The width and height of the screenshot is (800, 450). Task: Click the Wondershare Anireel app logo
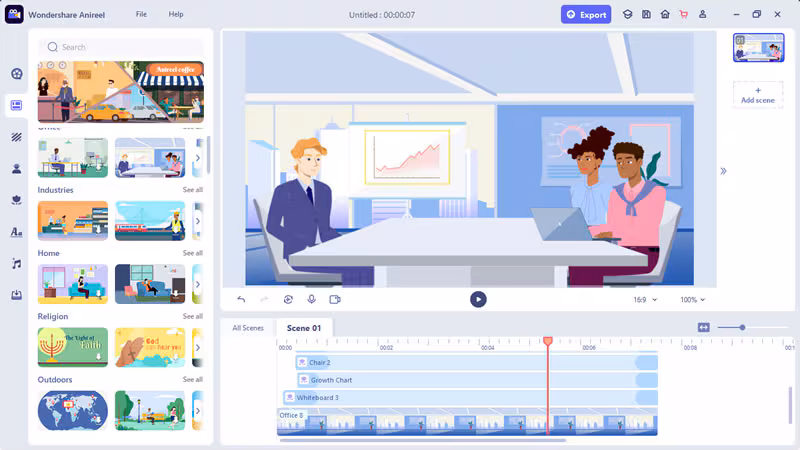pyautogui.click(x=14, y=14)
